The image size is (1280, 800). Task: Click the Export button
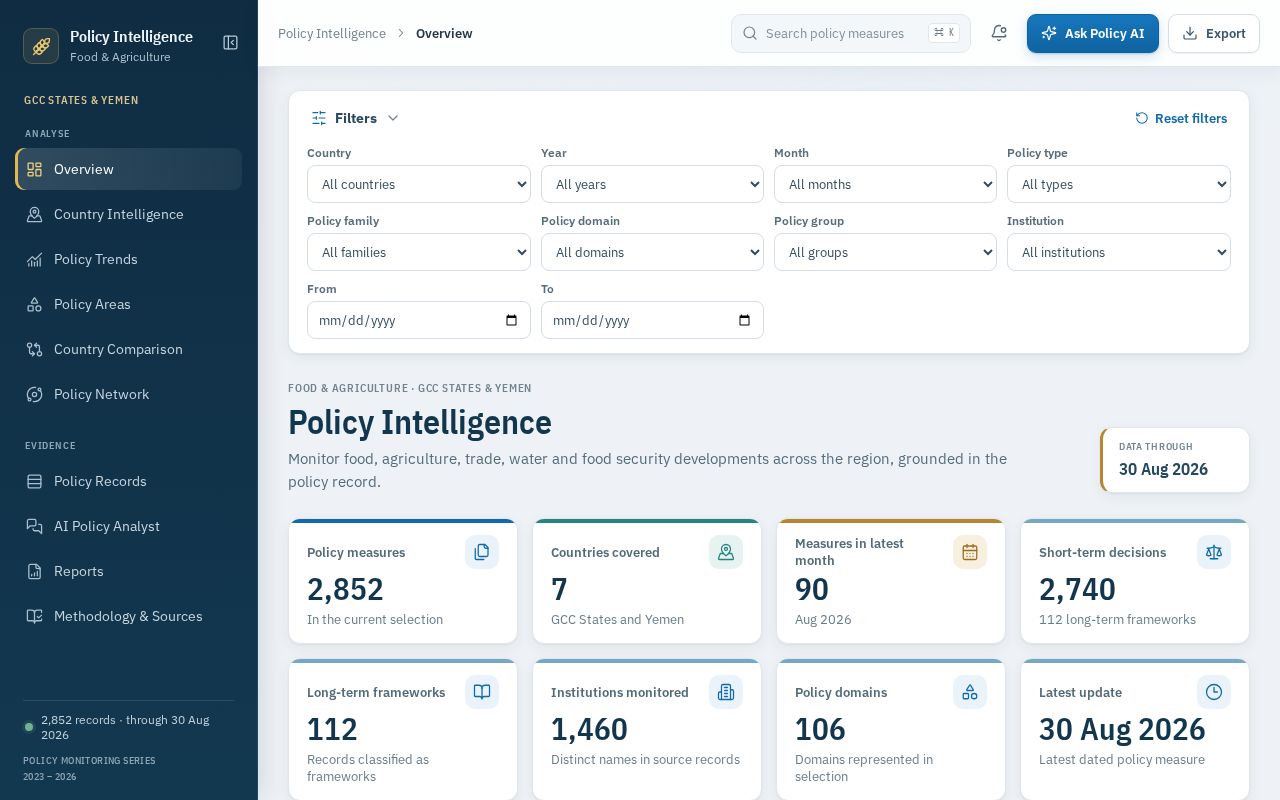click(x=1214, y=33)
